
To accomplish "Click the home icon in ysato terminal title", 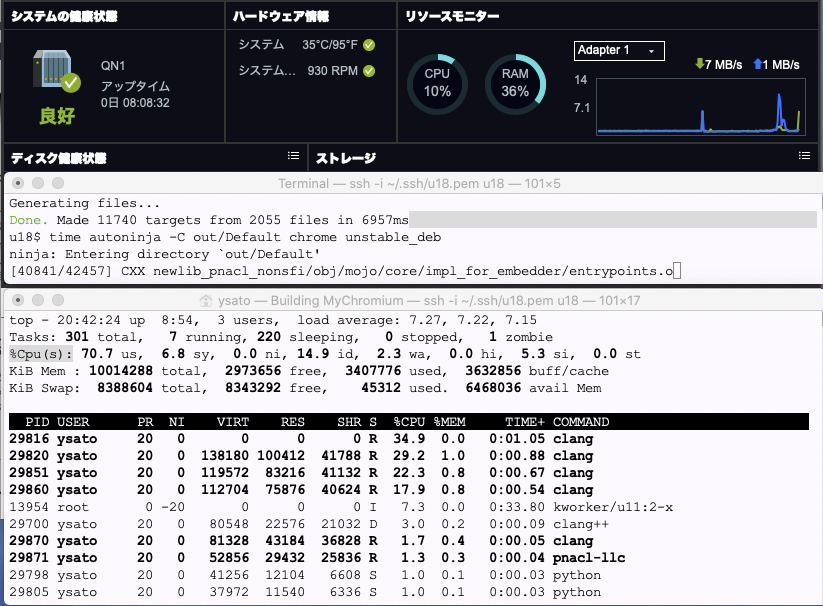I will 208,300.
